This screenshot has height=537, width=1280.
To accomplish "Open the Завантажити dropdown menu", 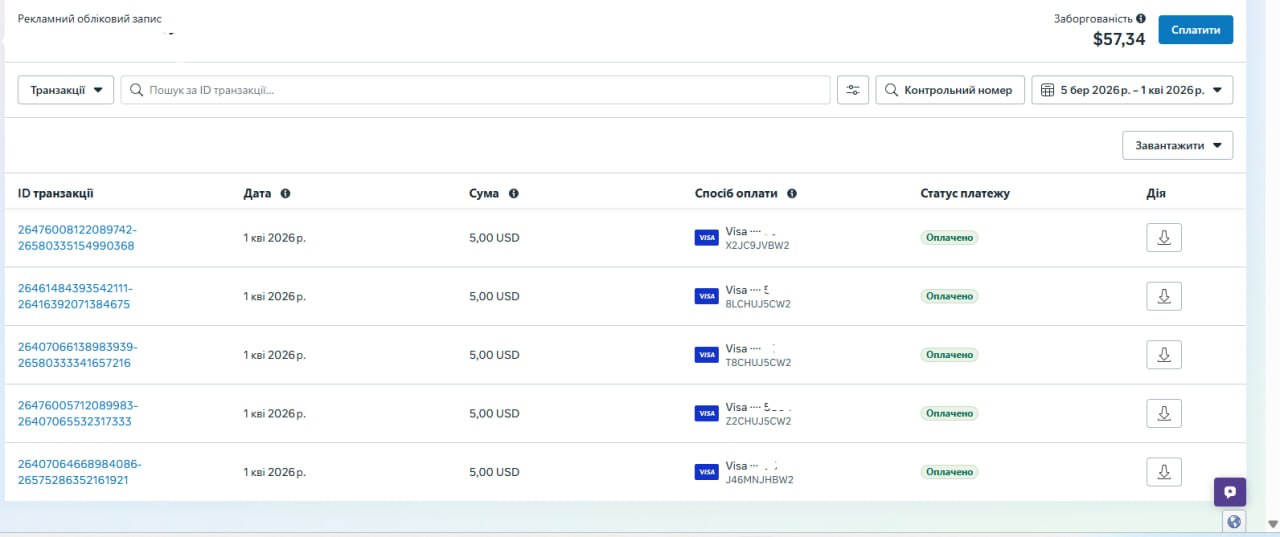I will (x=1177, y=145).
